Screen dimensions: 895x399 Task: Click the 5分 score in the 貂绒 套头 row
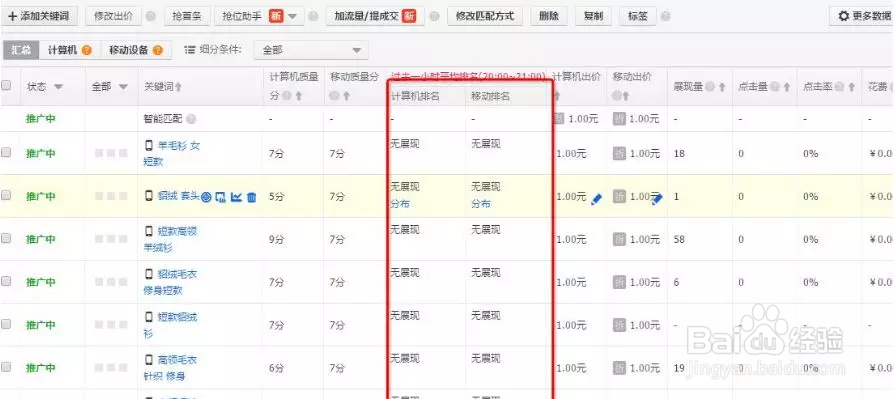(x=276, y=196)
